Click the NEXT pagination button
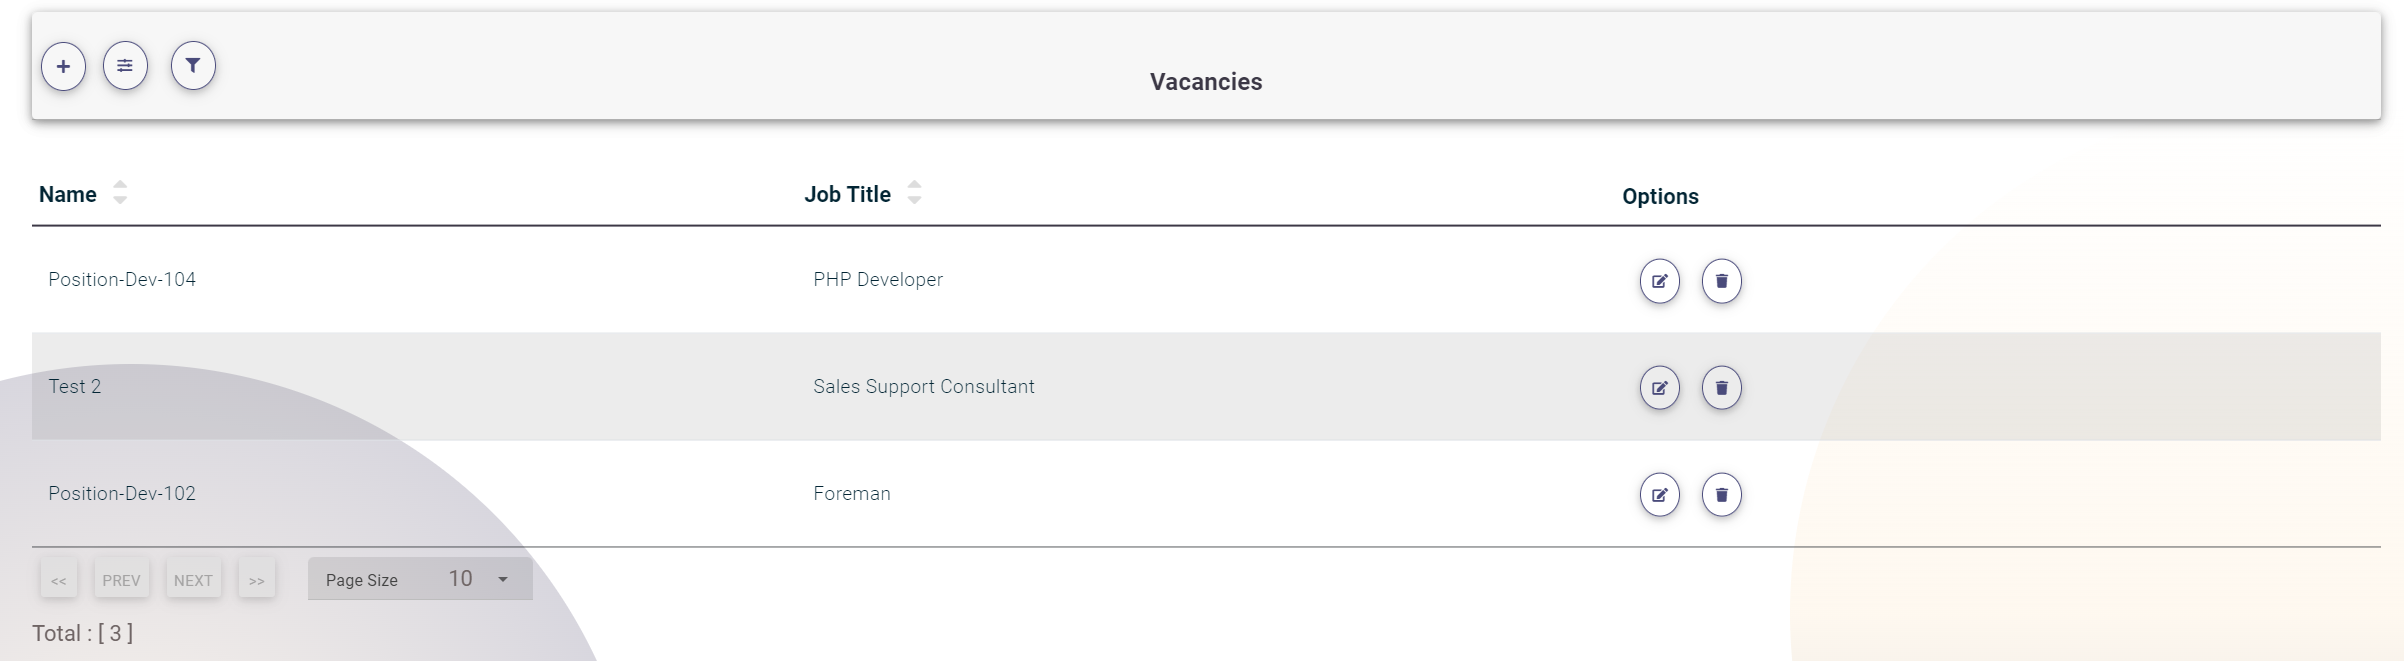 [x=192, y=578]
